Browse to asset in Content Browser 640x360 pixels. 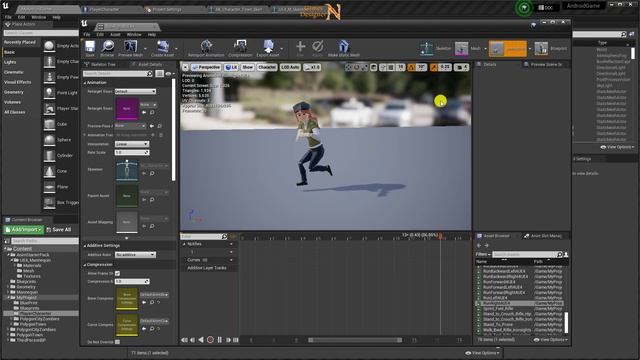[107, 48]
